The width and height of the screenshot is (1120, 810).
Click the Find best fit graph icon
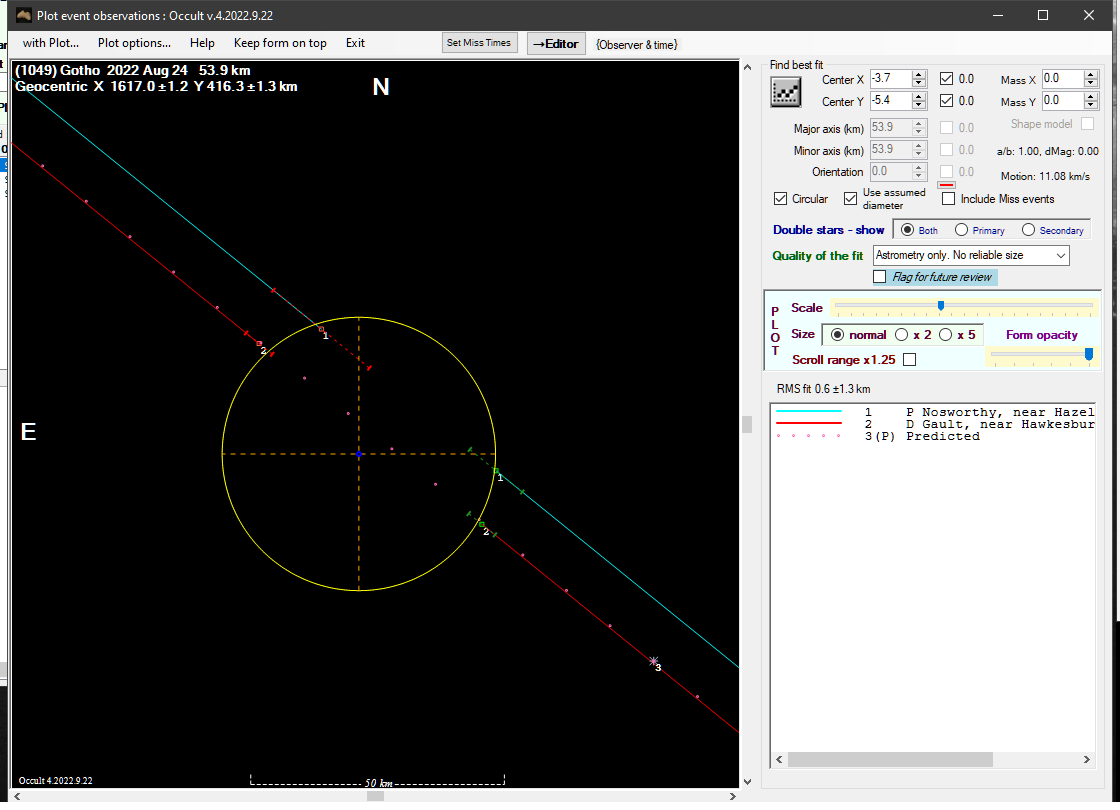pyautogui.click(x=785, y=92)
